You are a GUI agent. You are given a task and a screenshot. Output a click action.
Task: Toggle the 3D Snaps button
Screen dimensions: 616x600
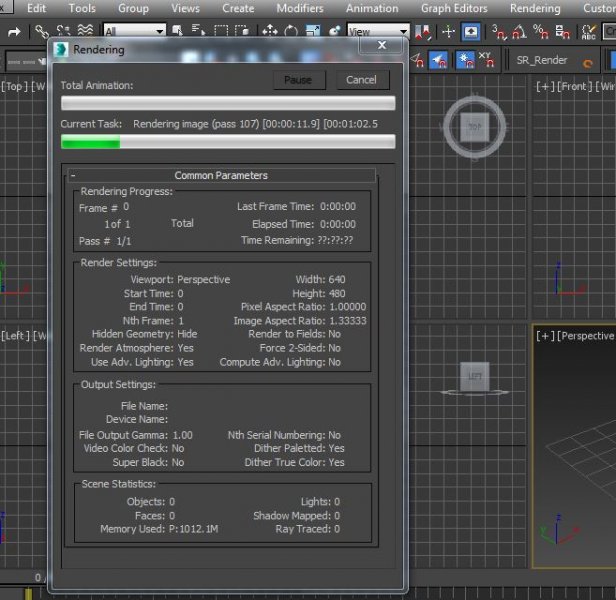coord(498,33)
